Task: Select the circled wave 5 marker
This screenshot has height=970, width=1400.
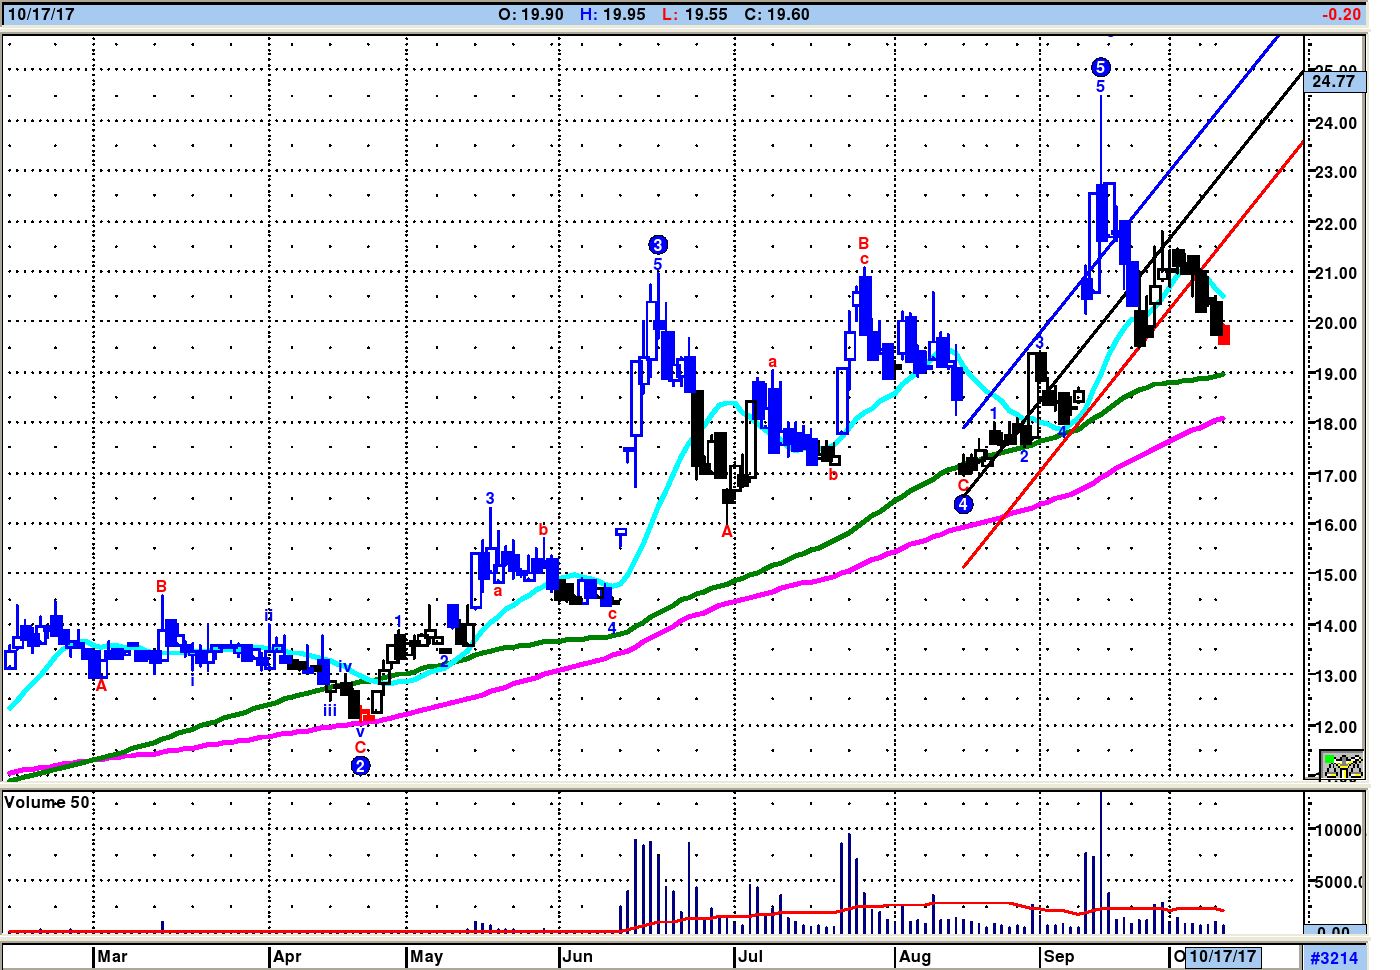Action: tap(1100, 67)
